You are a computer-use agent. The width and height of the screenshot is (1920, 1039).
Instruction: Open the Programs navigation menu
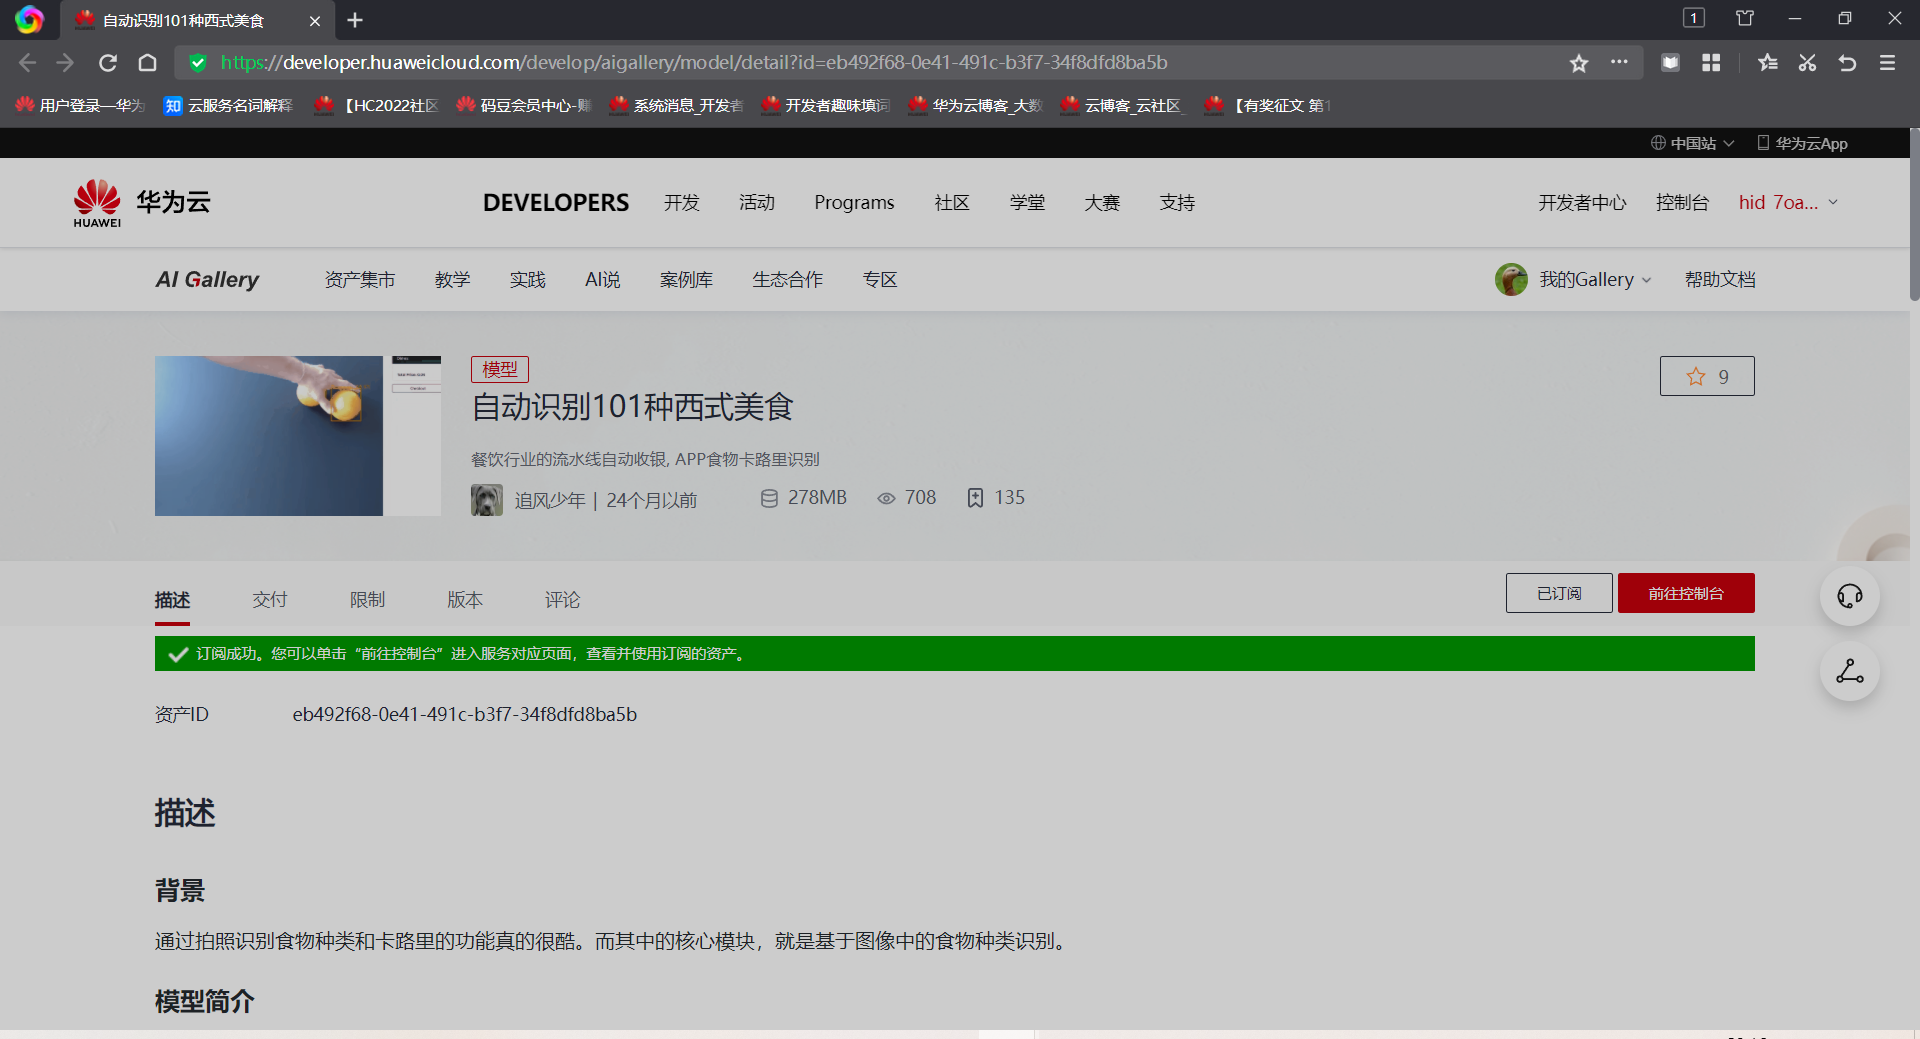(854, 203)
